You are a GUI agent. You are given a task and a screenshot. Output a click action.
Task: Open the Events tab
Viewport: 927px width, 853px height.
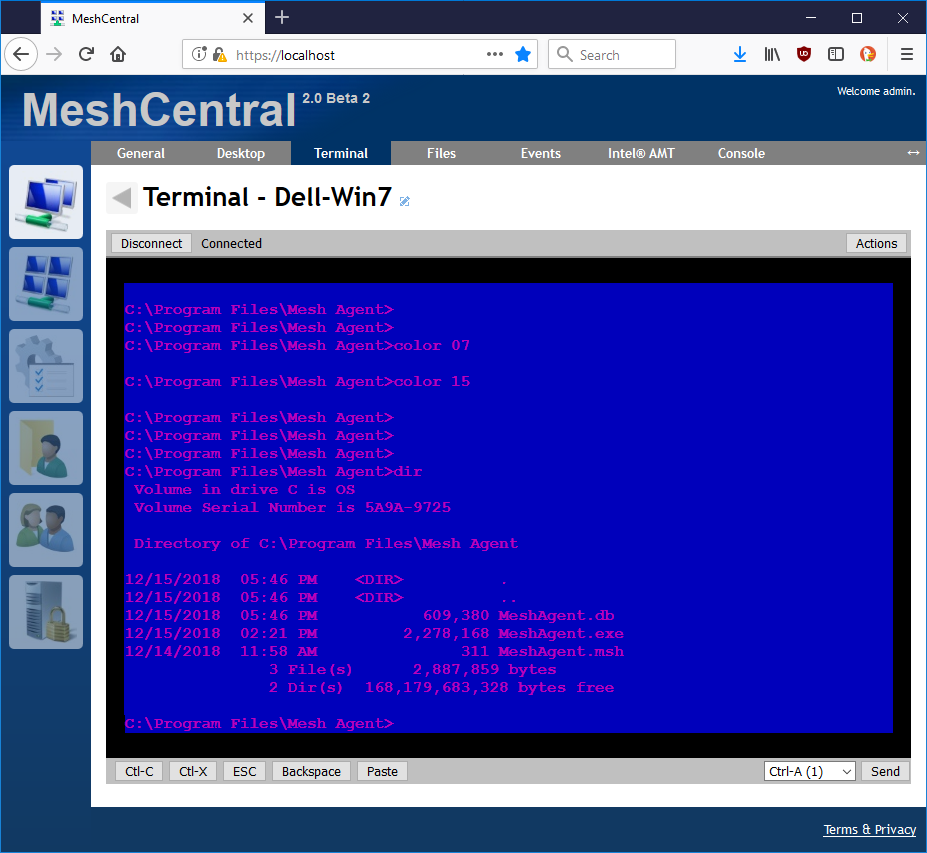click(540, 153)
